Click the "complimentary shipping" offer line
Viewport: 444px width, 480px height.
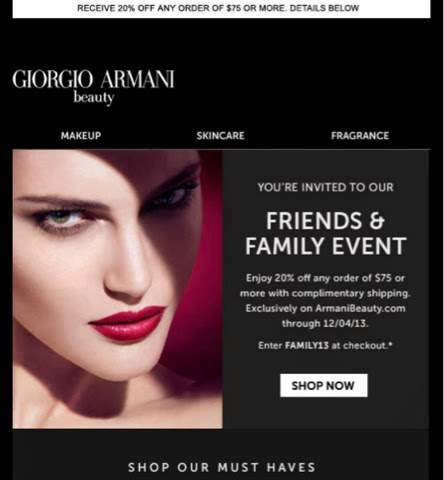[x=351, y=293]
